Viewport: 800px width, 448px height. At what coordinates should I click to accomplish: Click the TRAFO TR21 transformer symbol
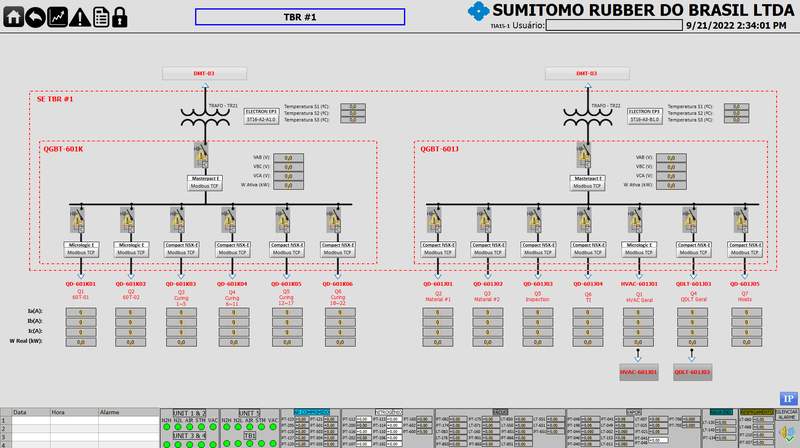[x=205, y=117]
